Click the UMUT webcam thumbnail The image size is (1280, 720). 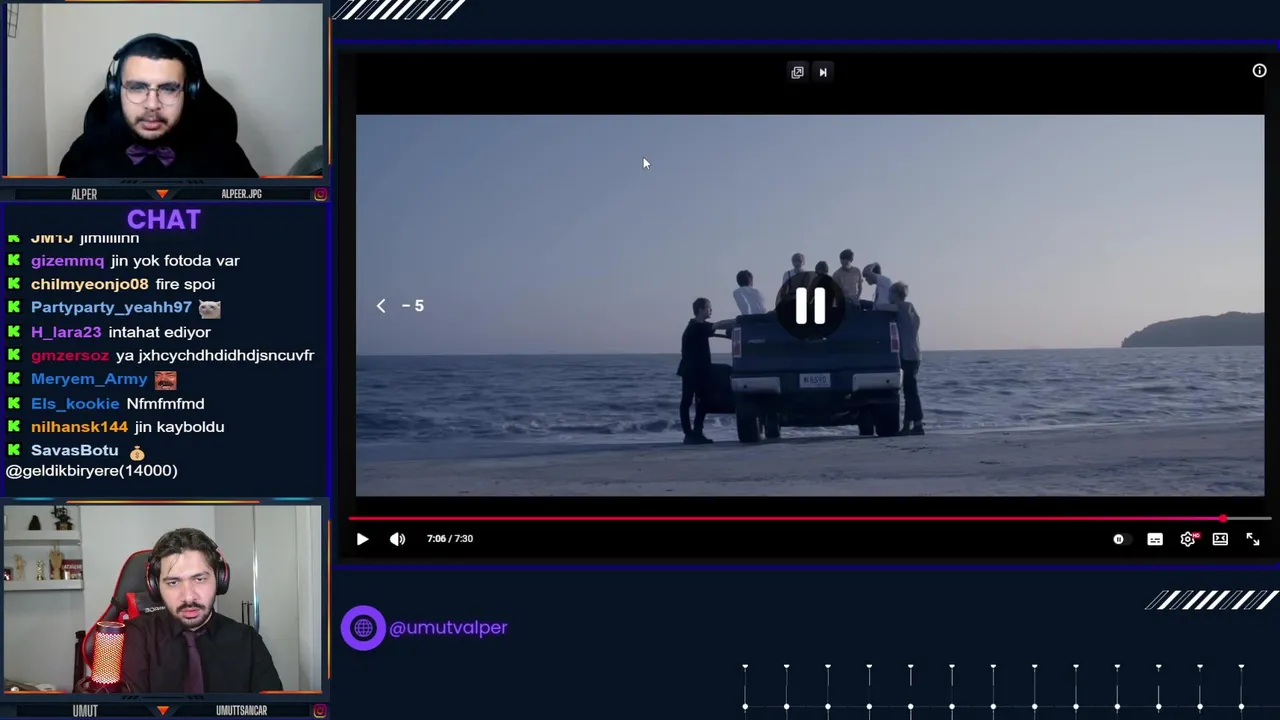[x=163, y=599]
